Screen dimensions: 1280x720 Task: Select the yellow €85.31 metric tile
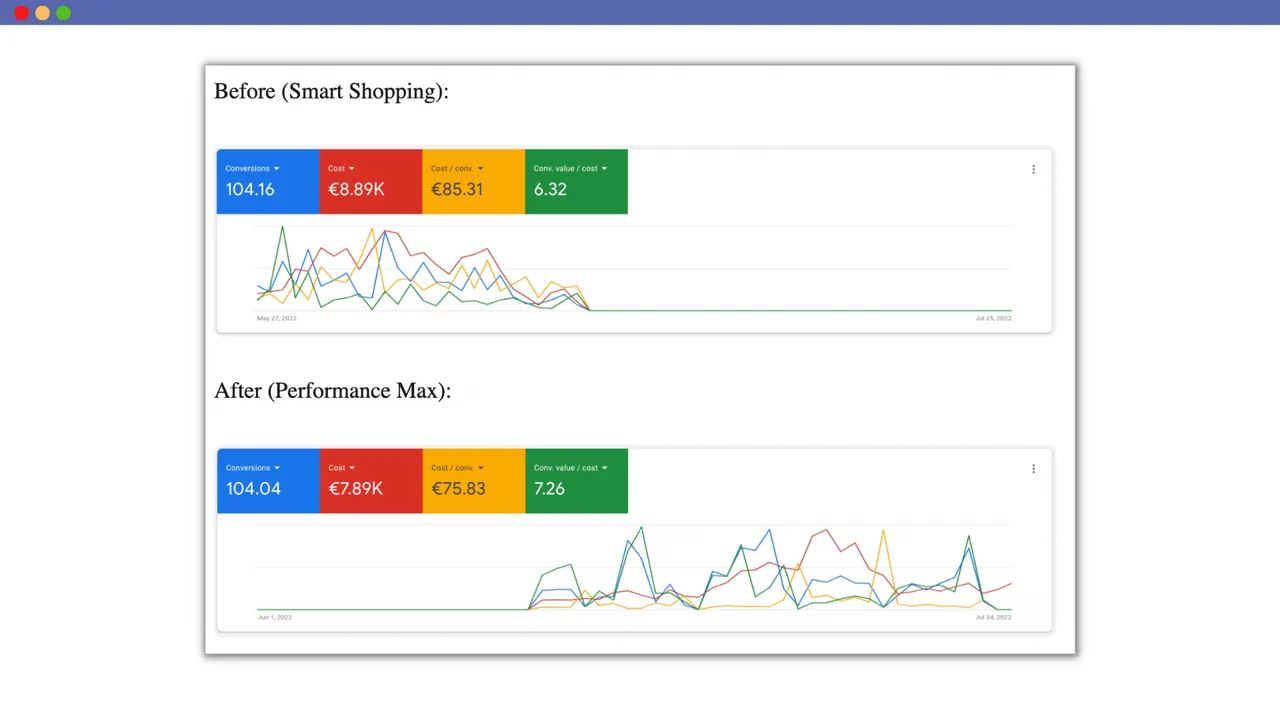click(x=473, y=182)
